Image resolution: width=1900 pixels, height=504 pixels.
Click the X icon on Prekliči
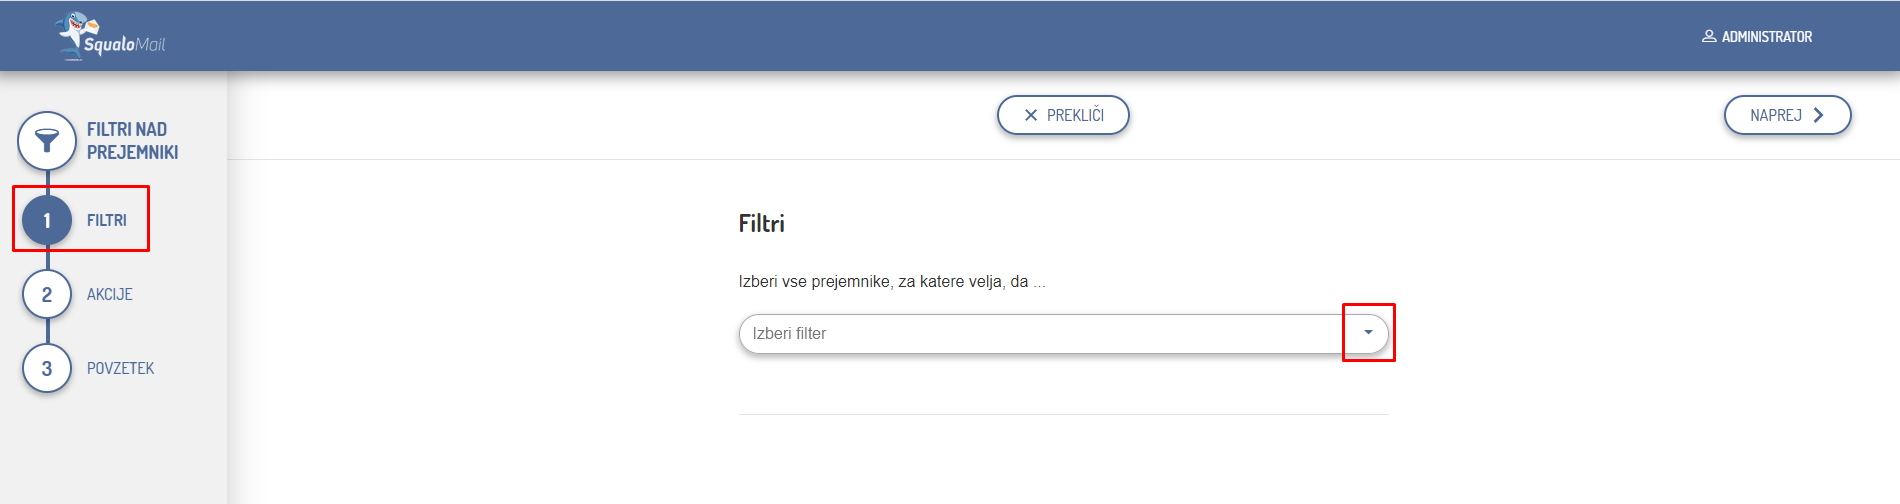(1031, 116)
